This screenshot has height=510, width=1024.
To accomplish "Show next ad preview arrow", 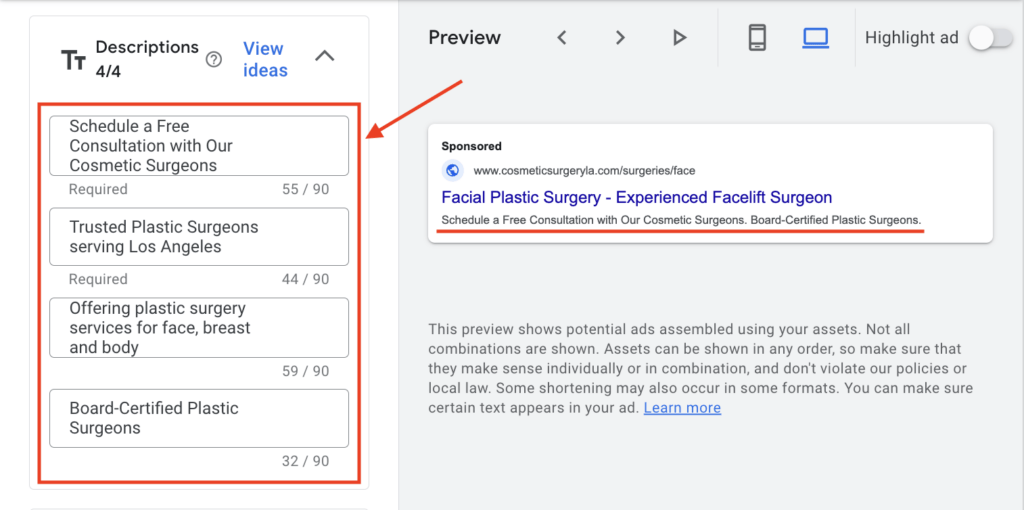I will (x=620, y=37).
